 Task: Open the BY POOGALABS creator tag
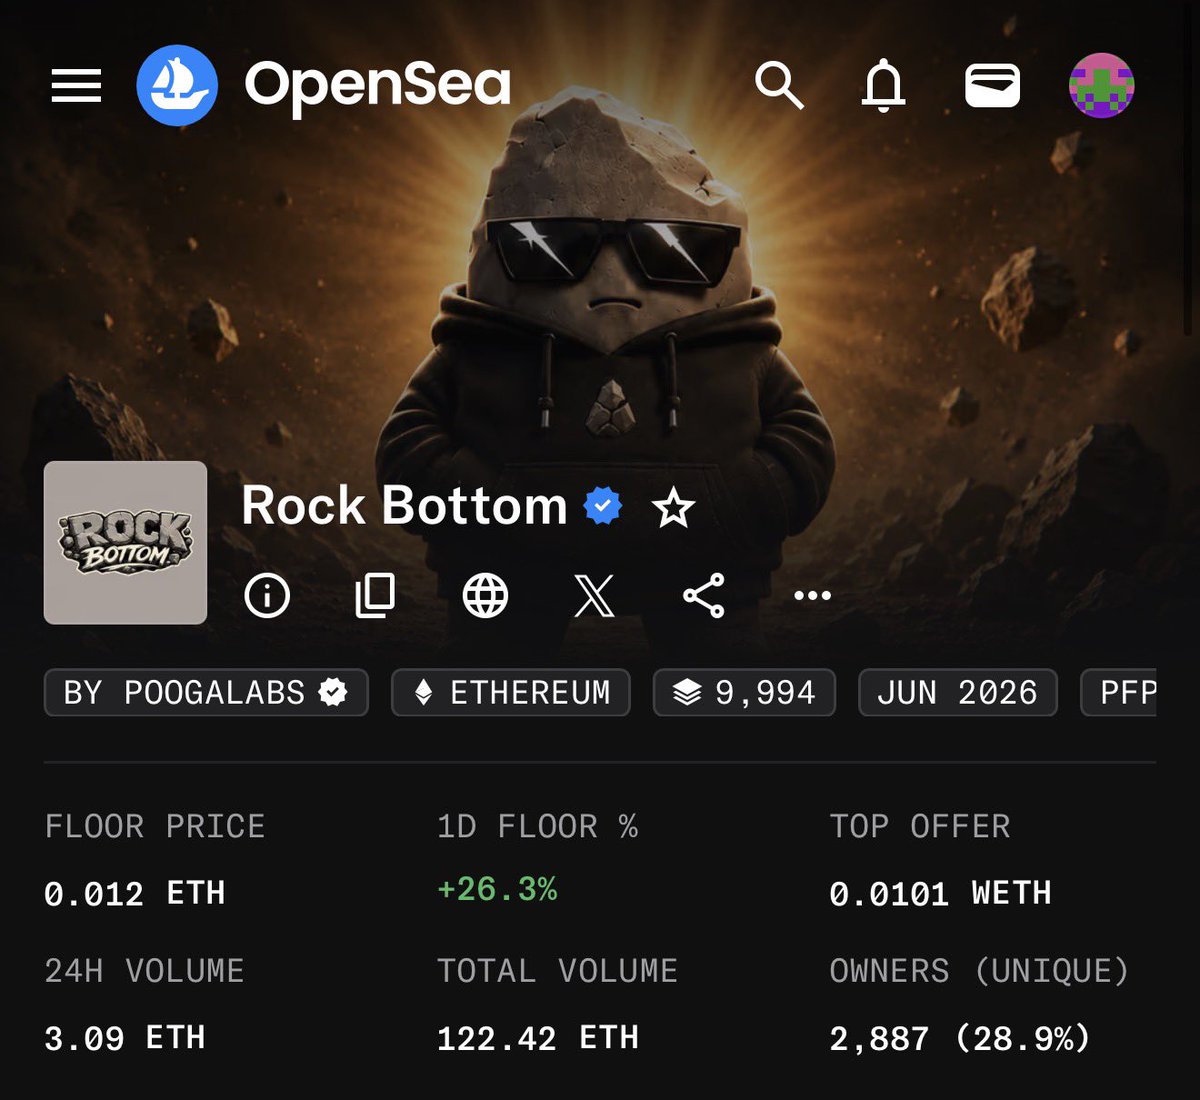[x=206, y=693]
